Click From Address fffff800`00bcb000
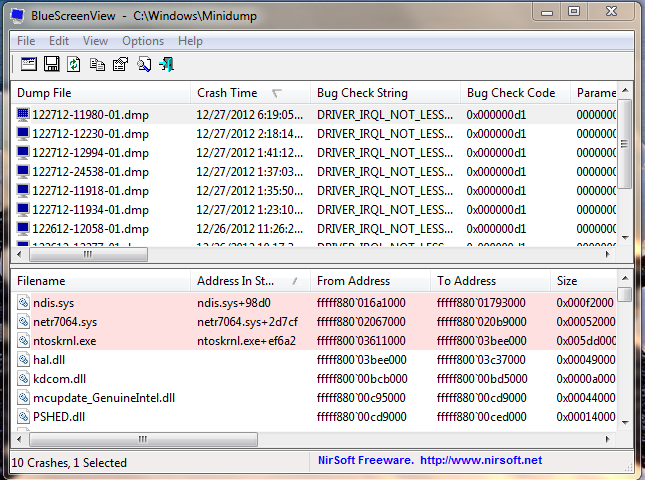Screen dimensions: 645x480 (362, 379)
